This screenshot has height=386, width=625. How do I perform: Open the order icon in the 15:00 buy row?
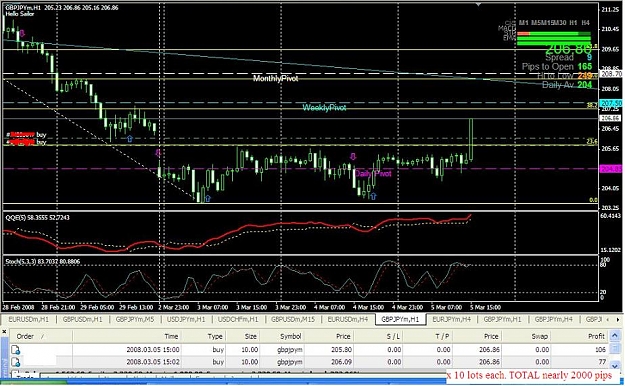(16, 350)
